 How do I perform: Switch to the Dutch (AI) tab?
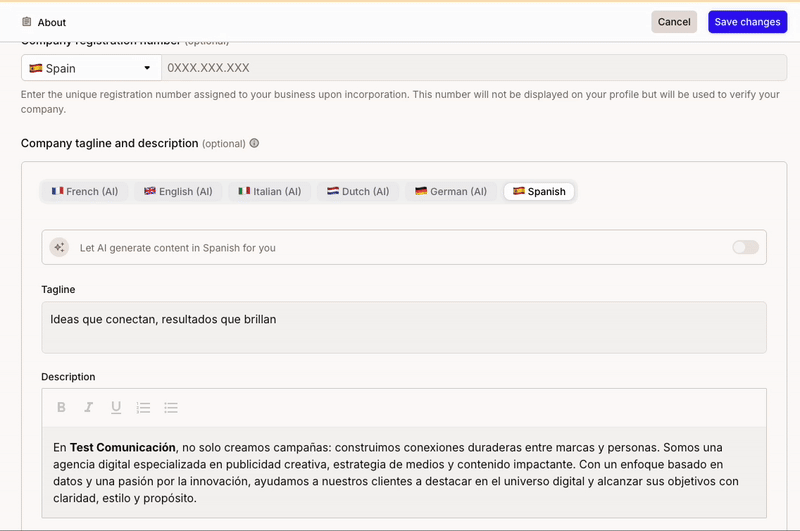click(358, 191)
